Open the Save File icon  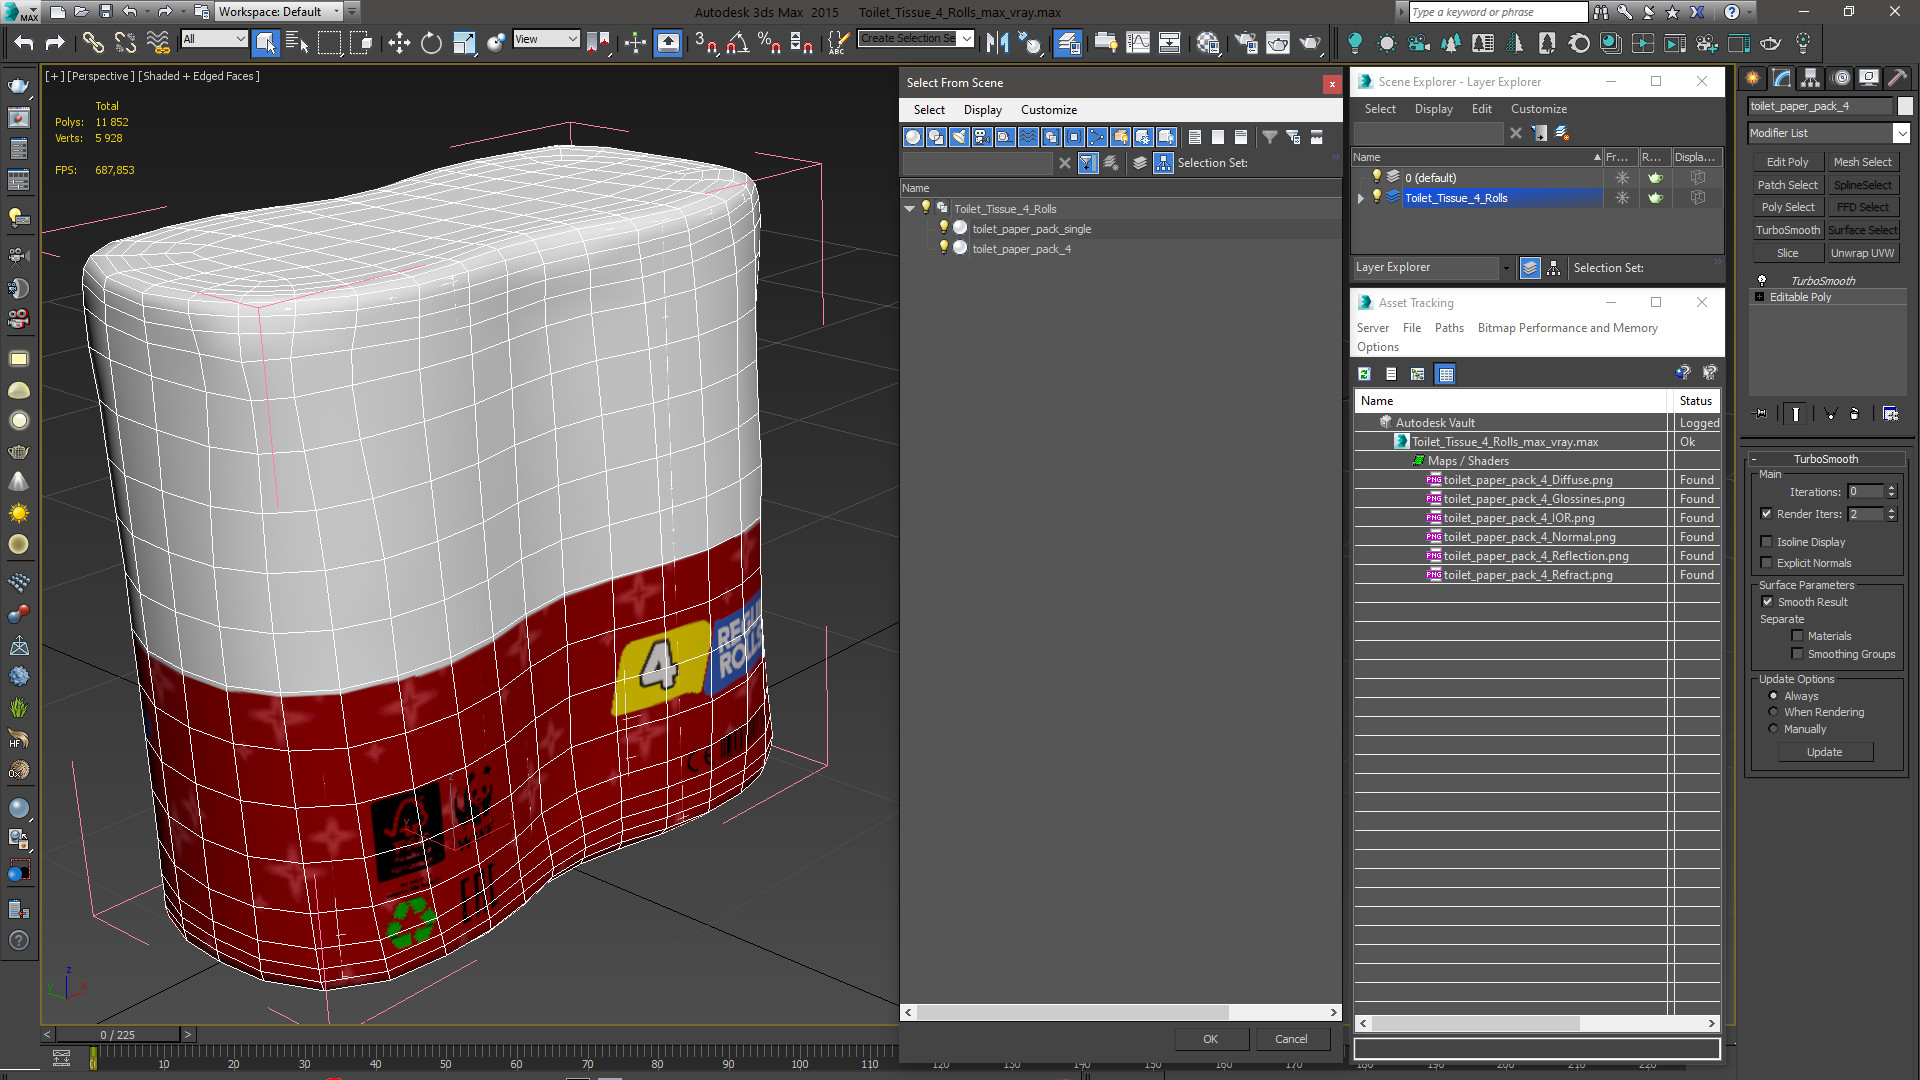[106, 12]
